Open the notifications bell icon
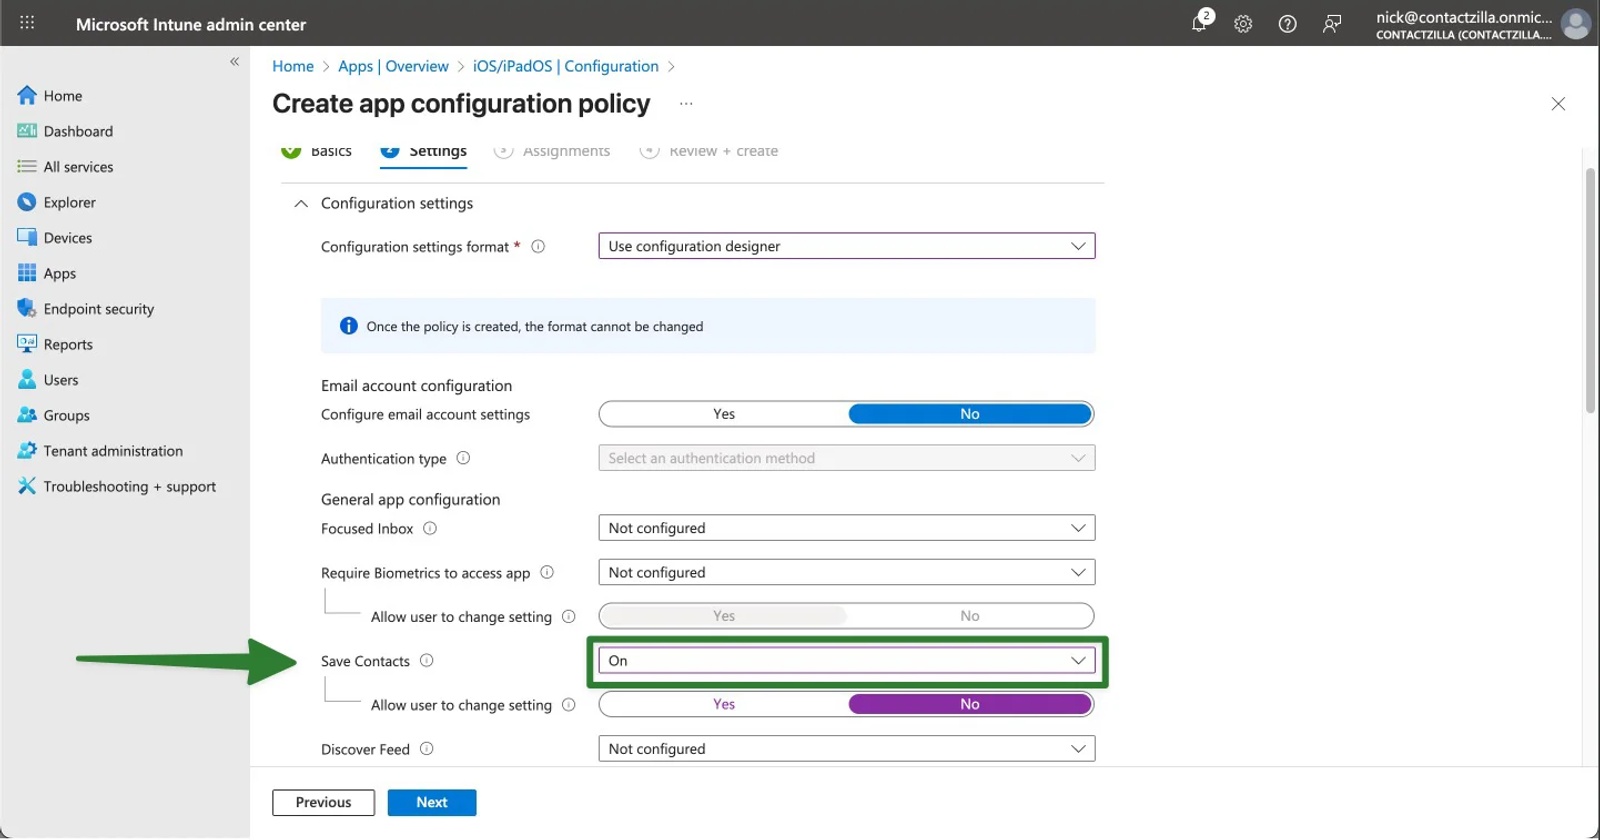 point(1199,24)
